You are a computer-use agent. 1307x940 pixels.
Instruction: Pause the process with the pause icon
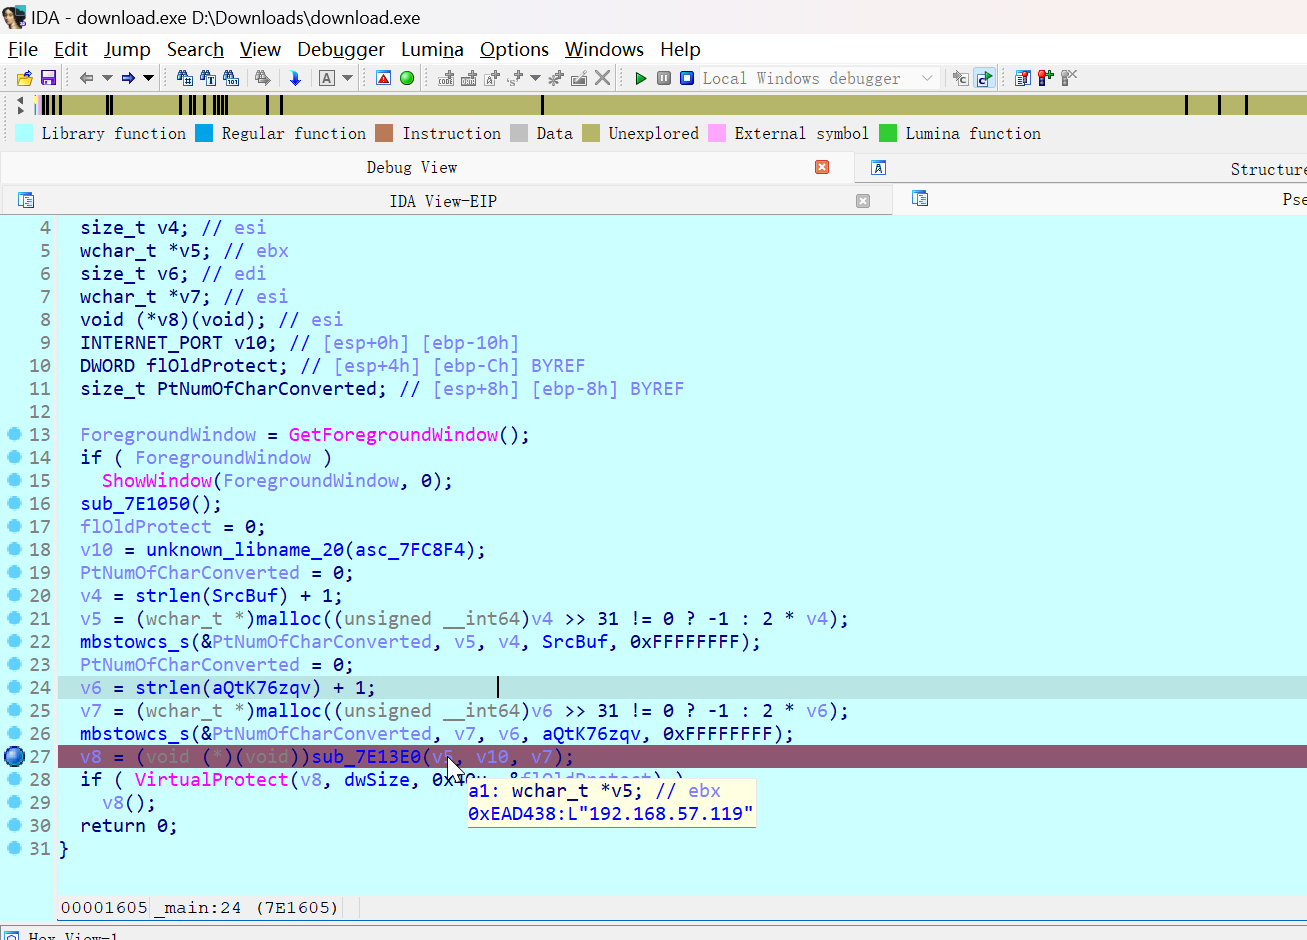(664, 78)
